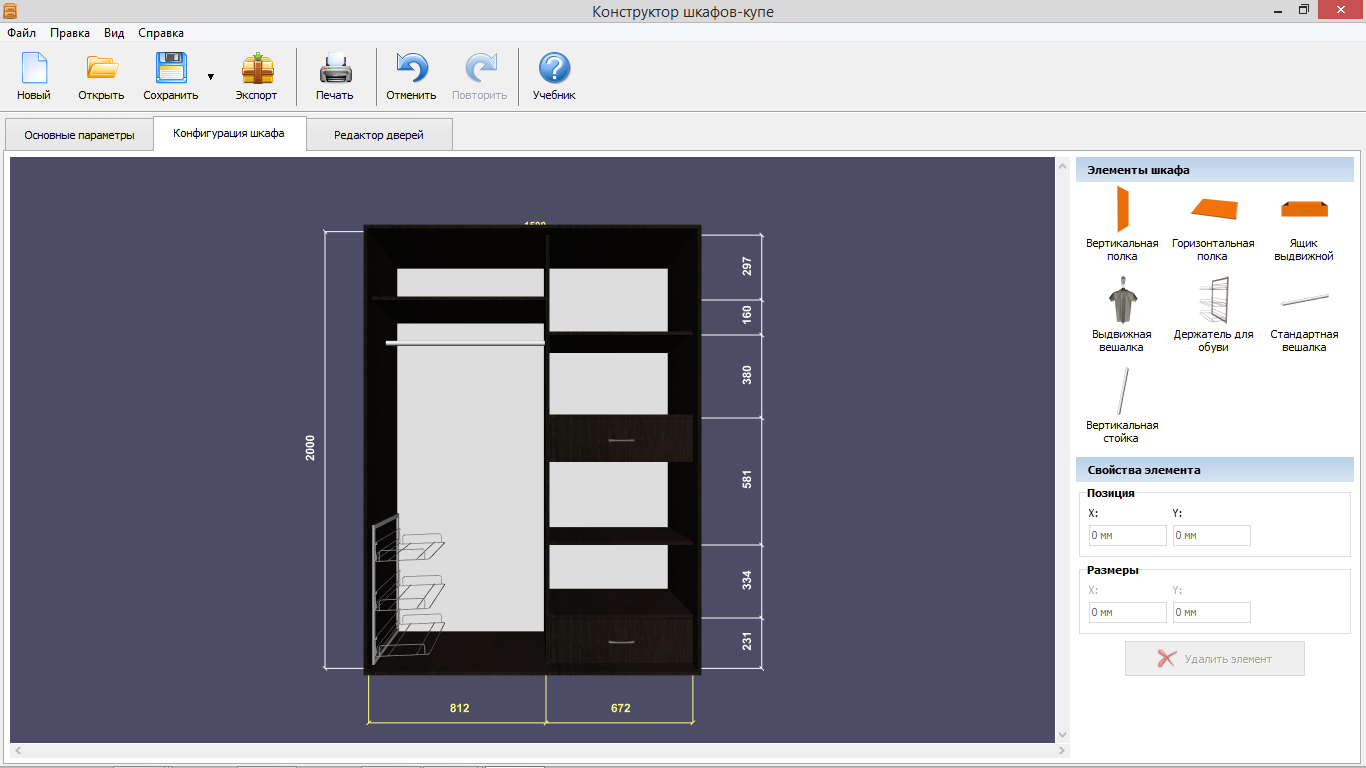Click the Удалить элемент button
Viewport: 1366px width, 768px height.
(x=1214, y=659)
